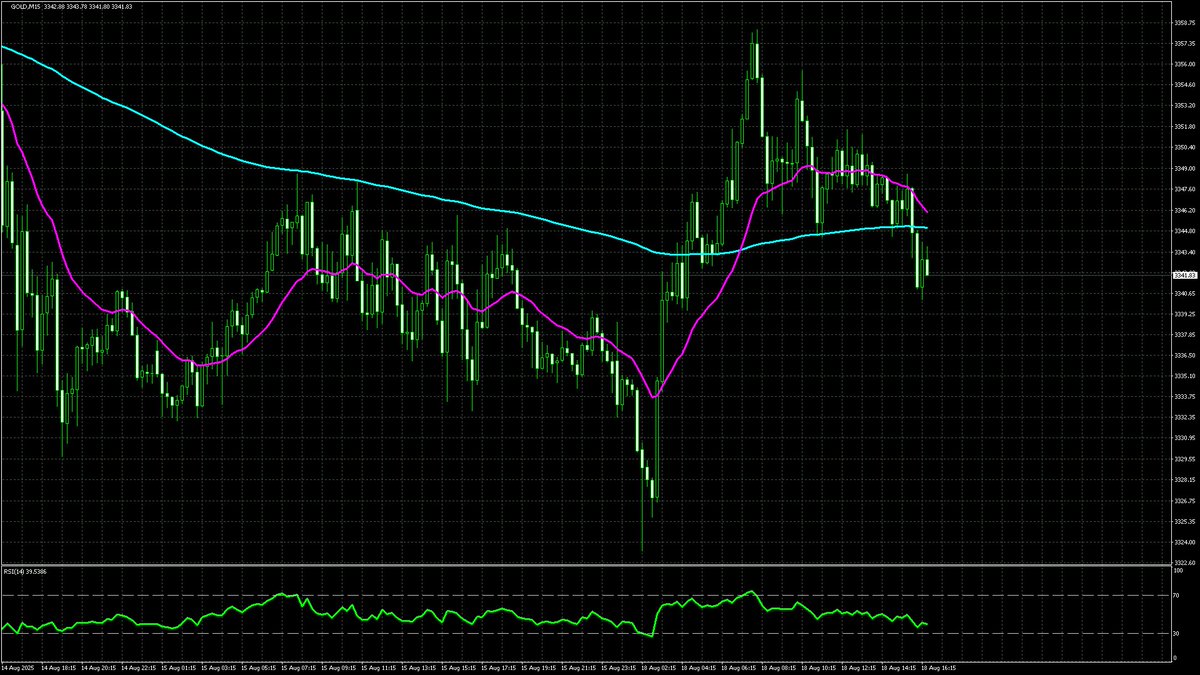Click the 3326.75 price scale label
The width and height of the screenshot is (1200, 675).
tap(1183, 501)
